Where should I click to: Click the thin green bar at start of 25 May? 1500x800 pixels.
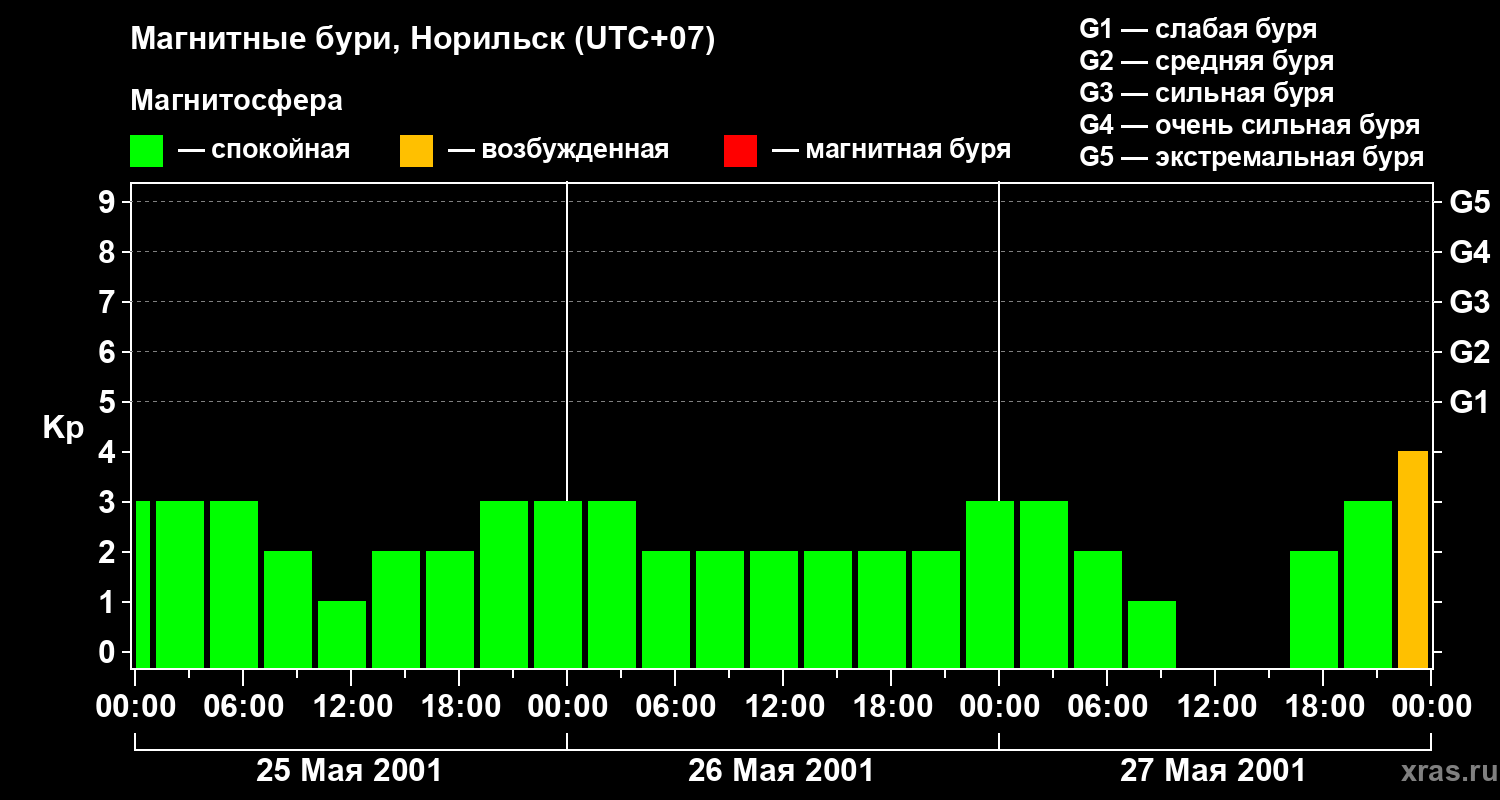coord(142,584)
